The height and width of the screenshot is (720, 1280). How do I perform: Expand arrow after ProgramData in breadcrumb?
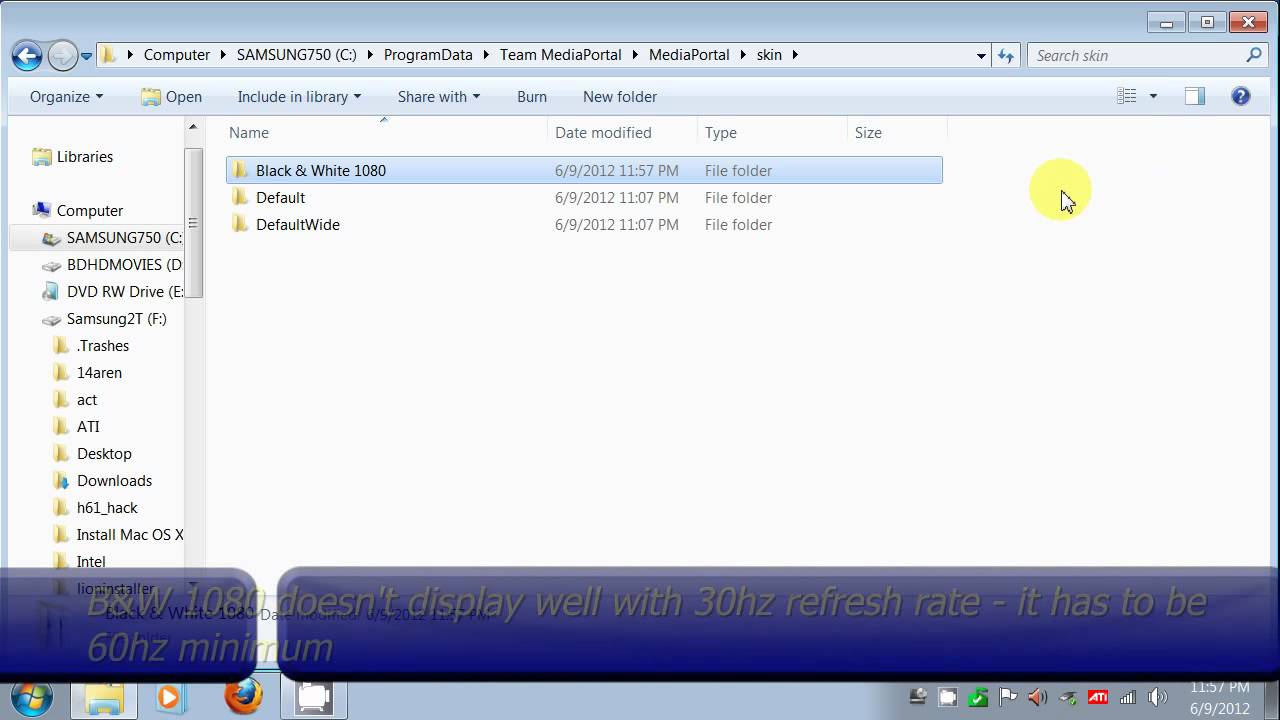[486, 55]
